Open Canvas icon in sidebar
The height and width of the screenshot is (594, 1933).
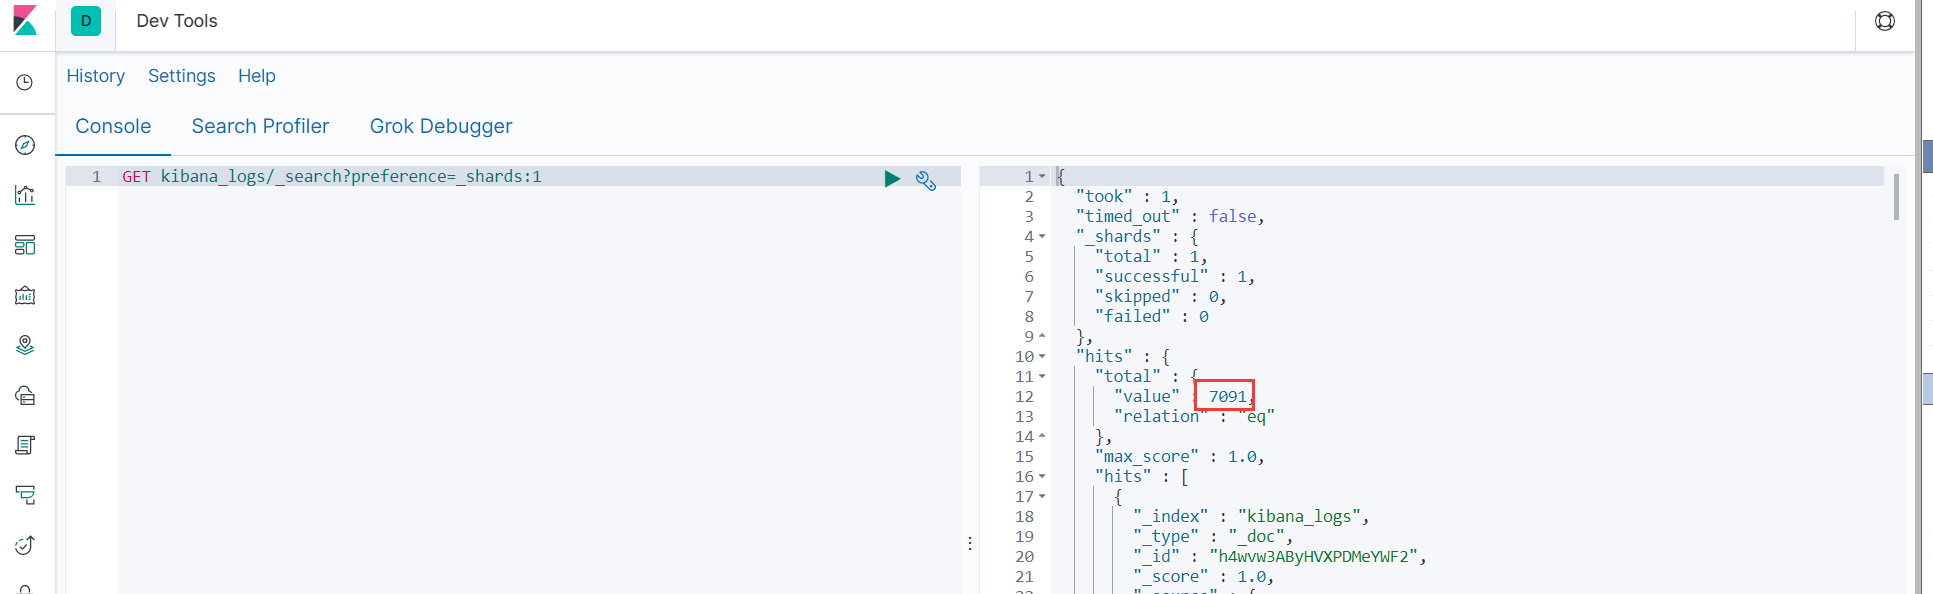point(25,295)
